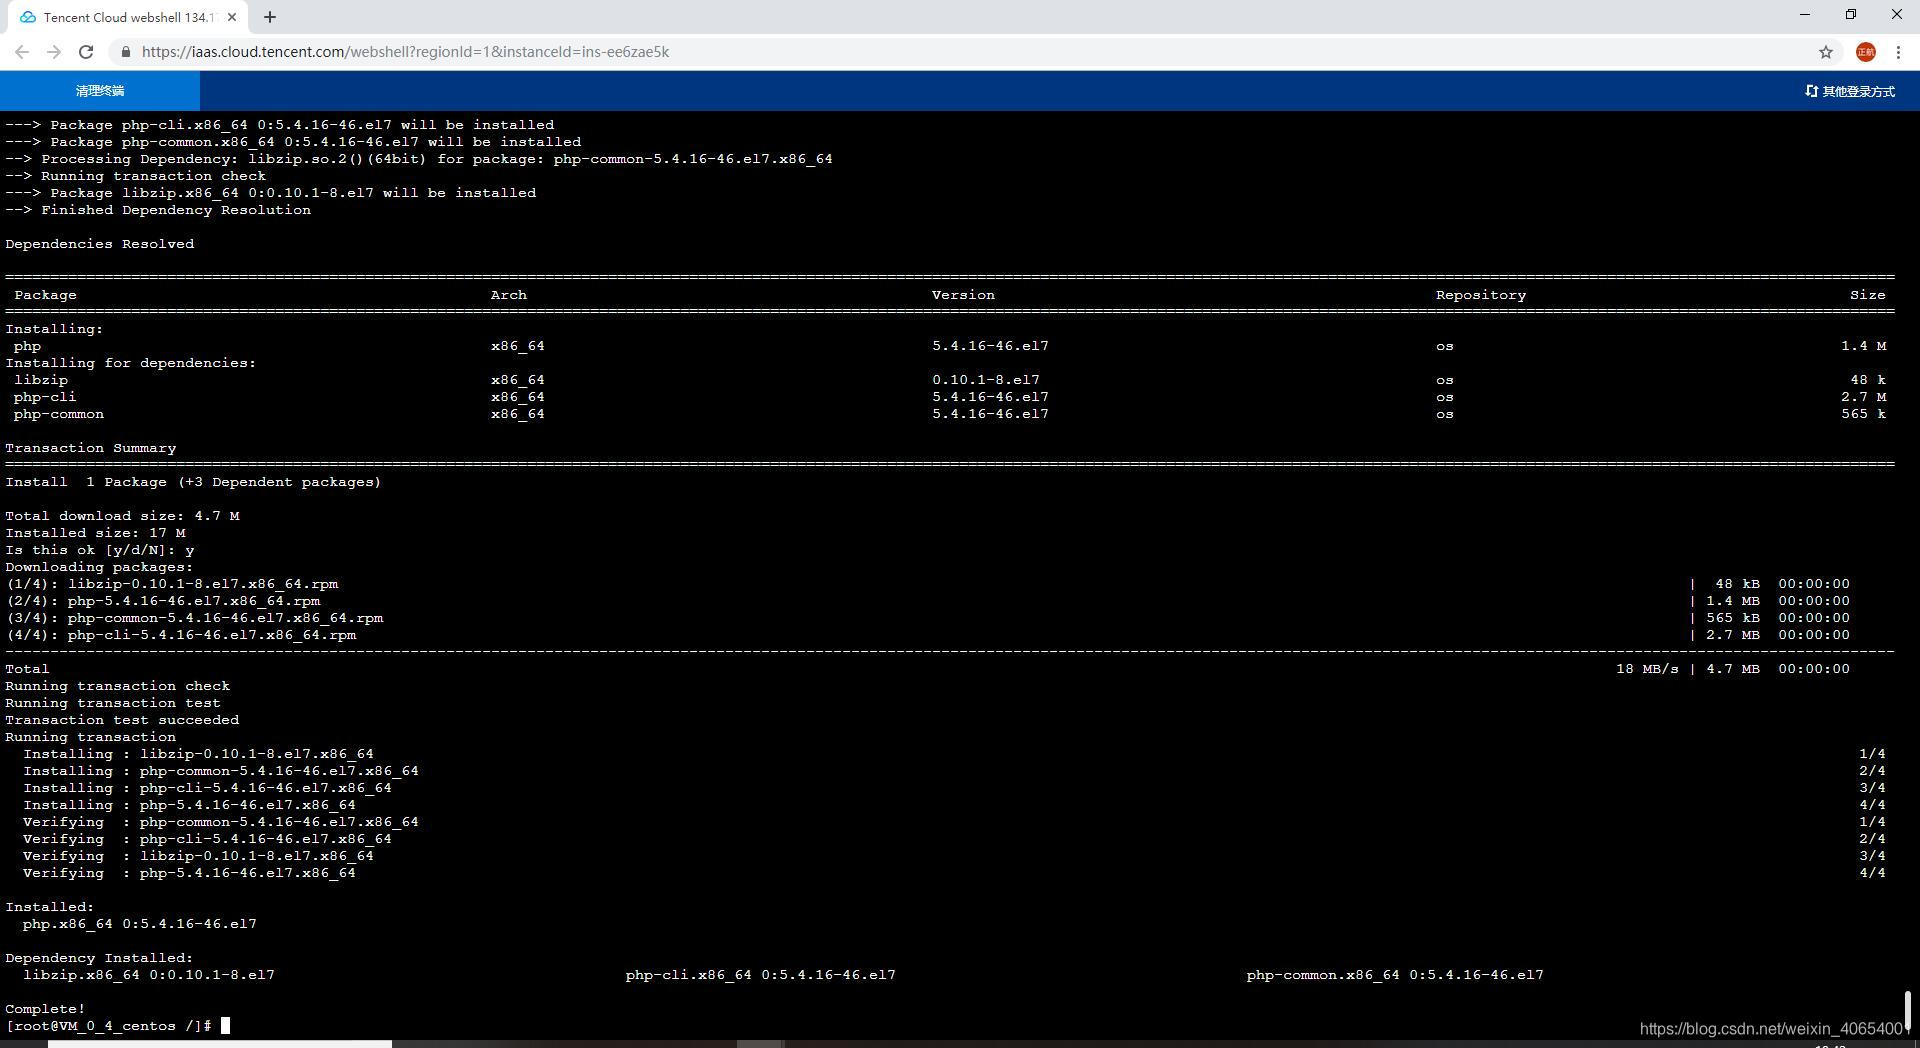1920x1048 pixels.
Task: Click 'Verifying : php-5.4.16-46.el7.x86_64' line
Action: 189,873
